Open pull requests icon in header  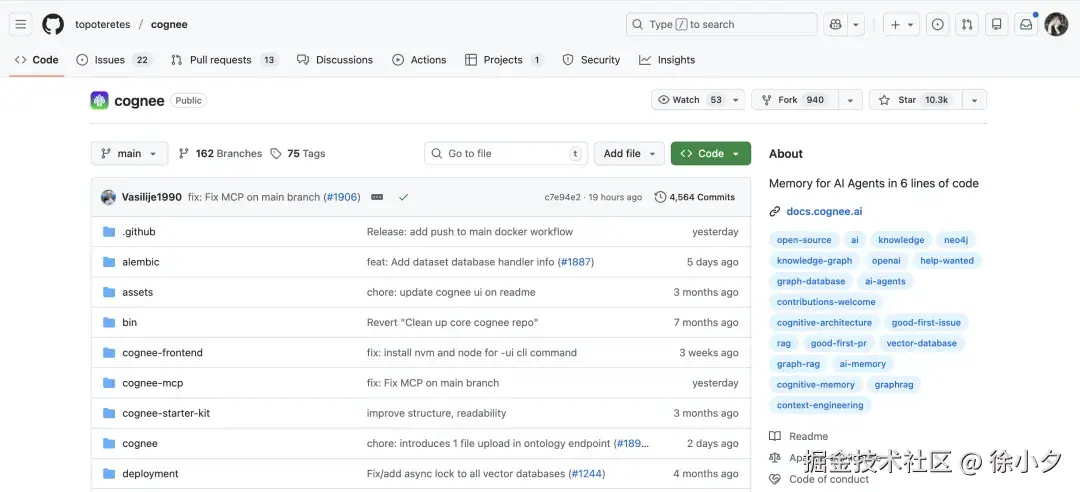click(x=967, y=25)
